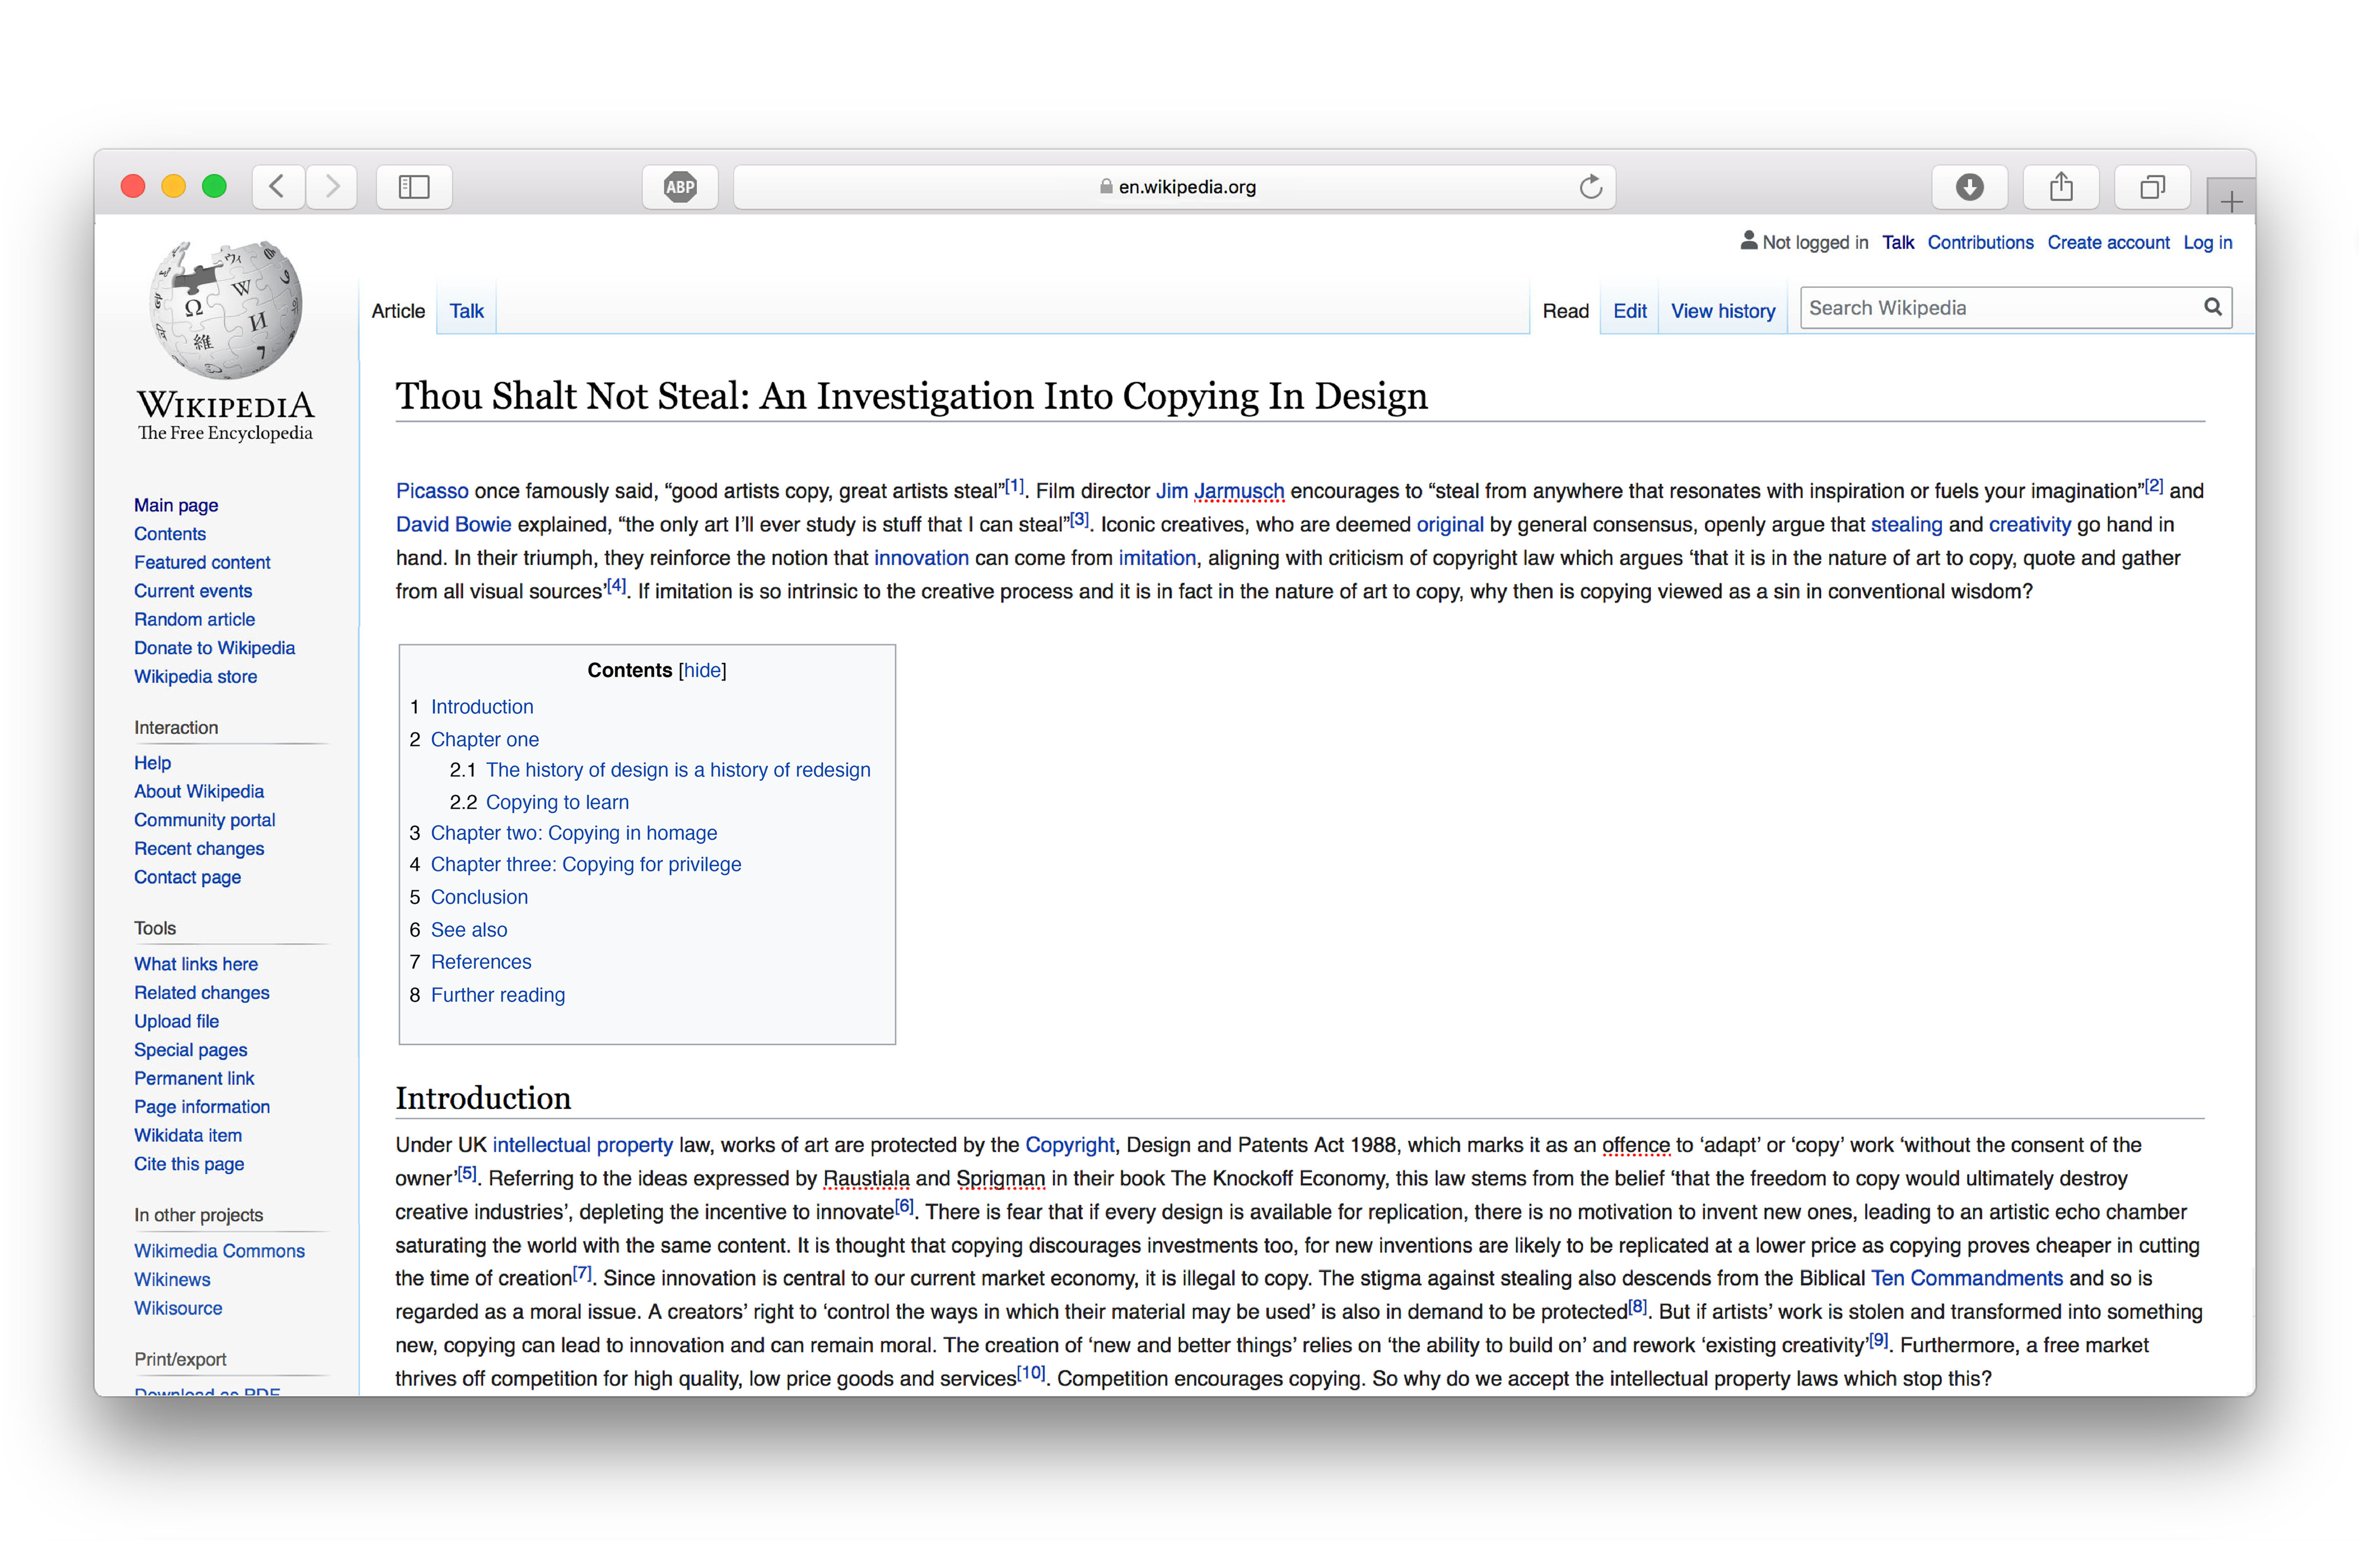The width and height of the screenshot is (2359, 1568).
Task: Open the Help link
Action: click(152, 763)
